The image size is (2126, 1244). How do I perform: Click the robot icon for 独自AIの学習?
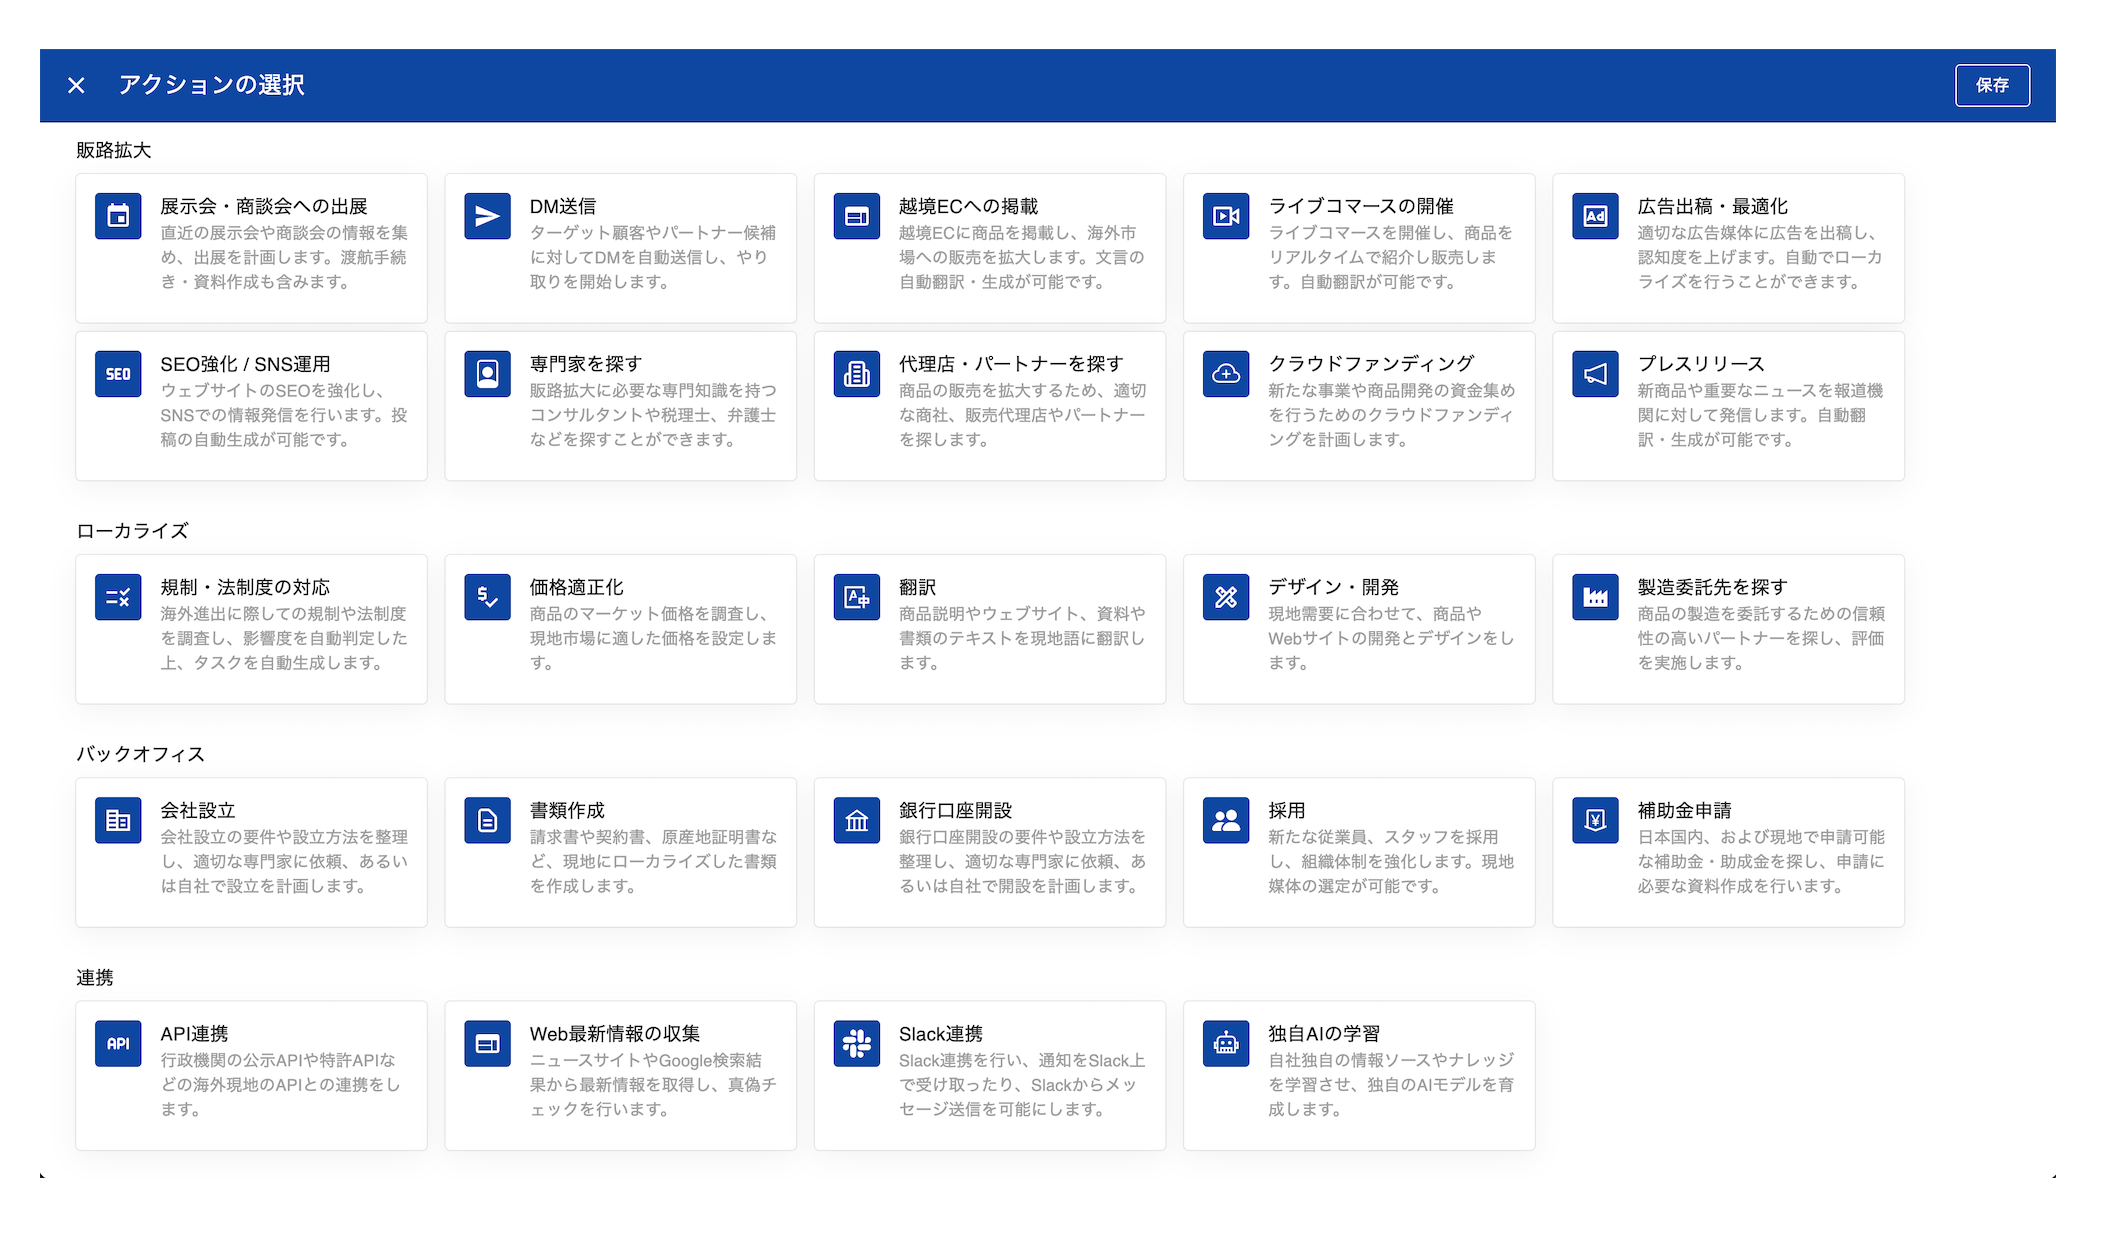[x=1225, y=1043]
